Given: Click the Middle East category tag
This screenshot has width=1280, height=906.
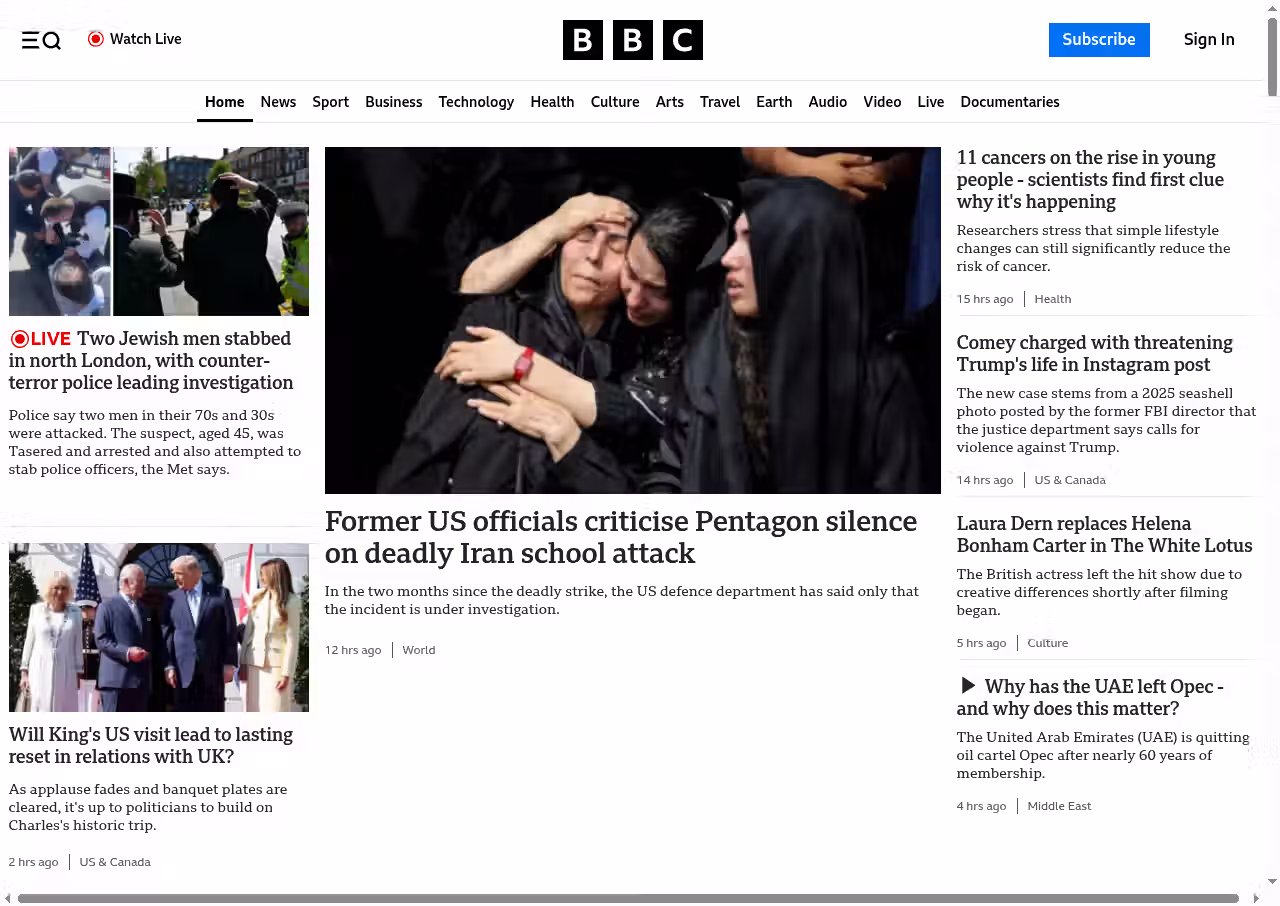Looking at the screenshot, I should coord(1059,806).
